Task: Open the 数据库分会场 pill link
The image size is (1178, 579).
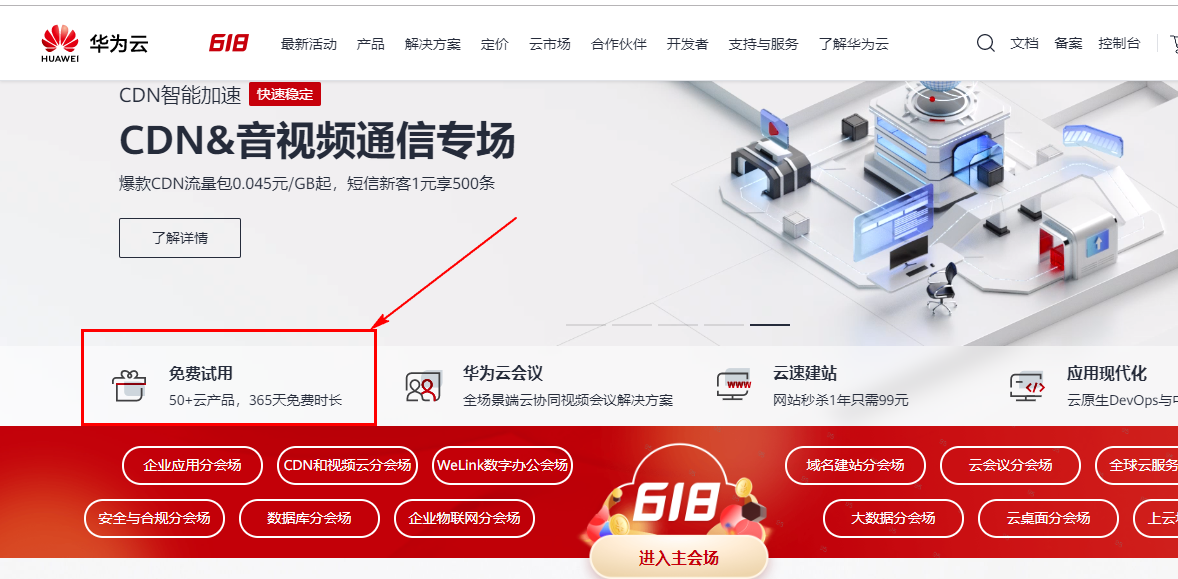Action: 309,518
